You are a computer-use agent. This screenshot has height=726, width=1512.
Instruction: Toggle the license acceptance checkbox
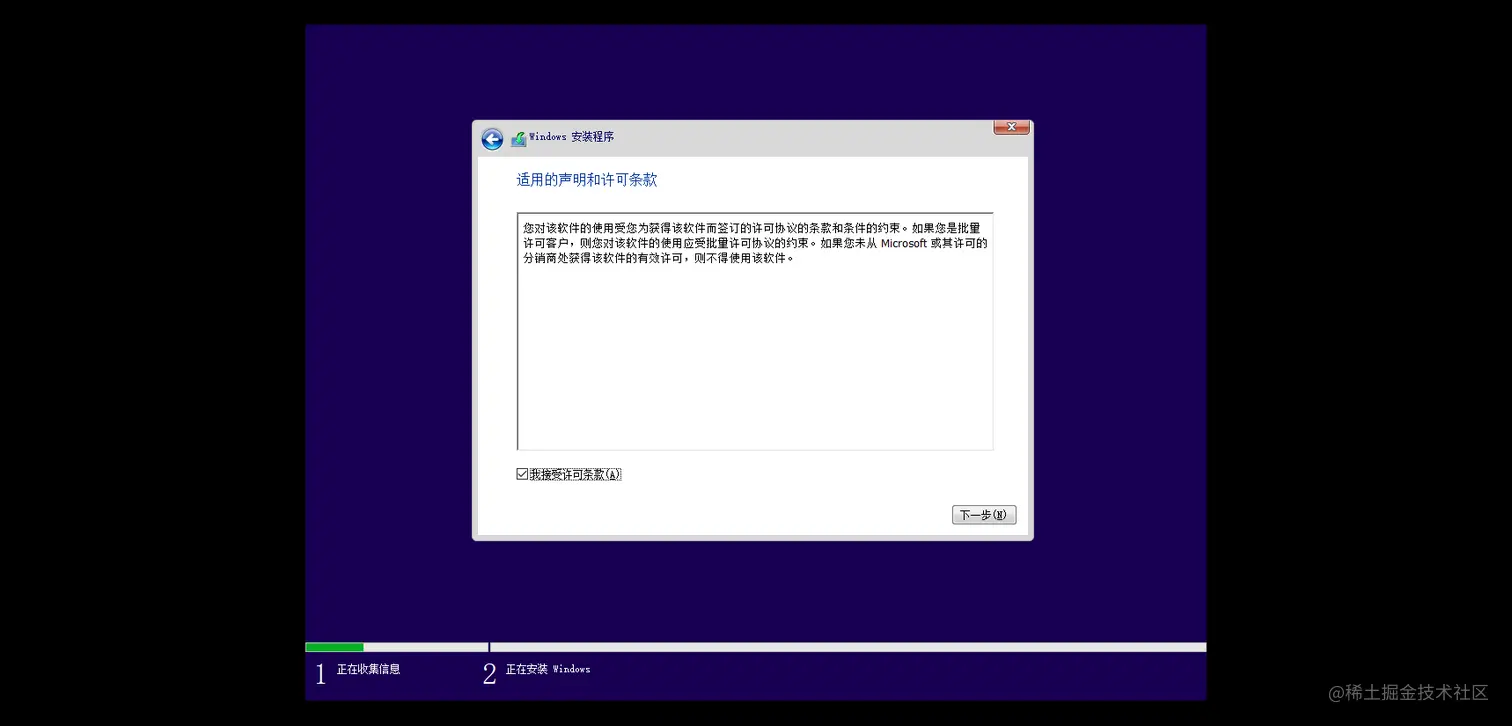522,473
